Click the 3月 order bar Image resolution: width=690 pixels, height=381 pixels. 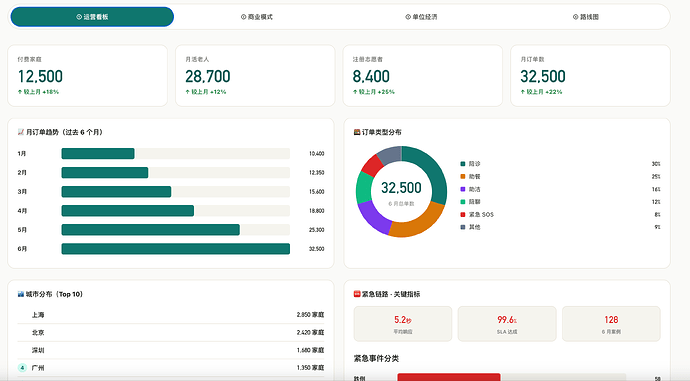click(116, 191)
